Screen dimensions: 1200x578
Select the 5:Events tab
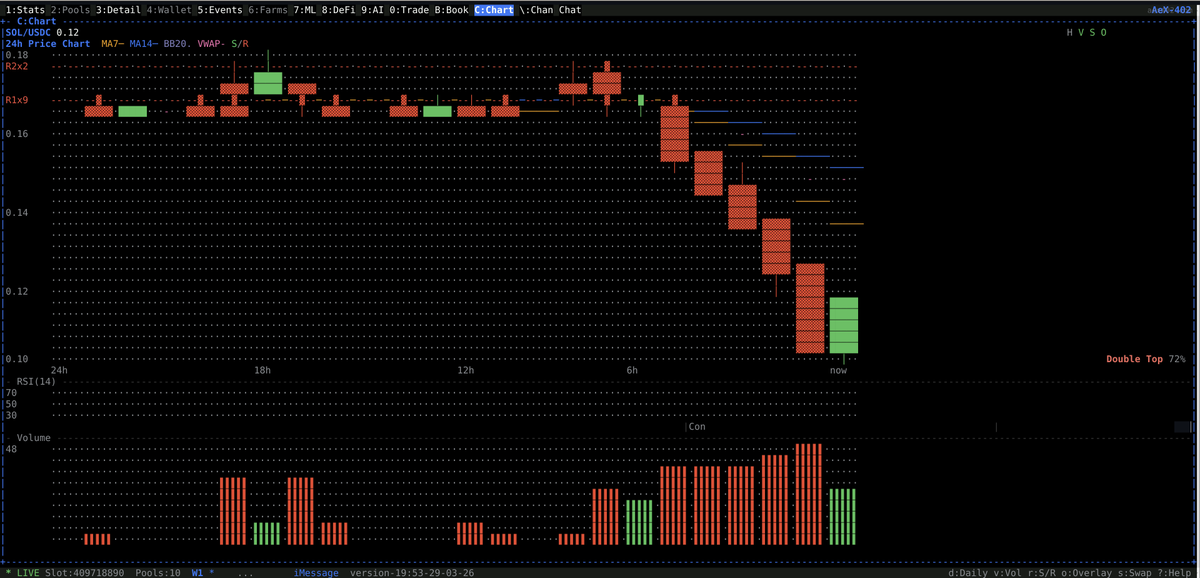(x=220, y=10)
